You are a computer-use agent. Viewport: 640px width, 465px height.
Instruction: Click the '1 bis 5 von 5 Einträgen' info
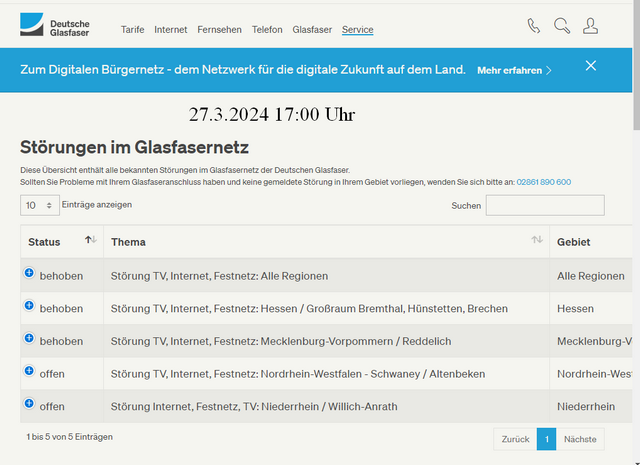69,437
